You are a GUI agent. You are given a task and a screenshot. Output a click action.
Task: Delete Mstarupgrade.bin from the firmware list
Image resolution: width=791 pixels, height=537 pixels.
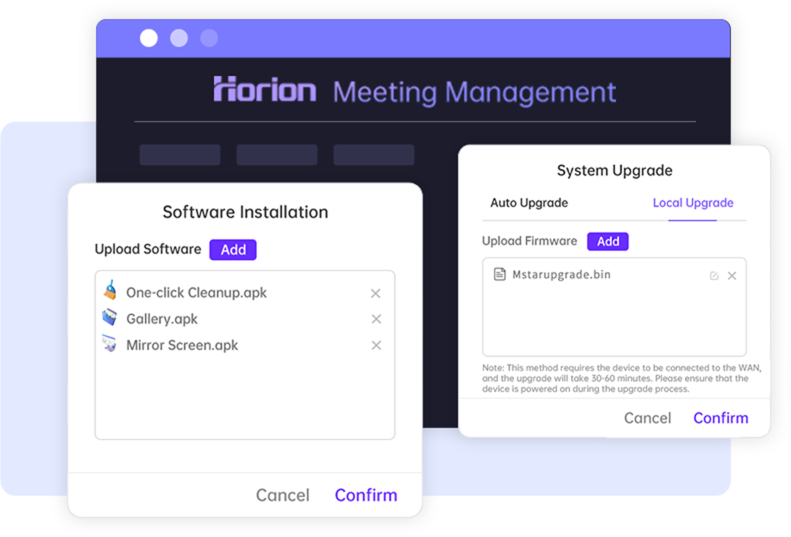[x=732, y=276]
